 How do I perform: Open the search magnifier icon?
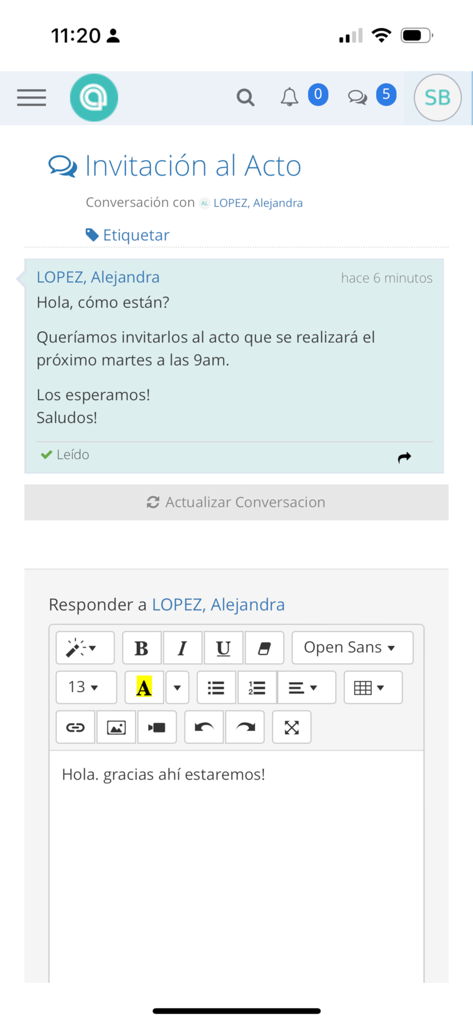245,98
